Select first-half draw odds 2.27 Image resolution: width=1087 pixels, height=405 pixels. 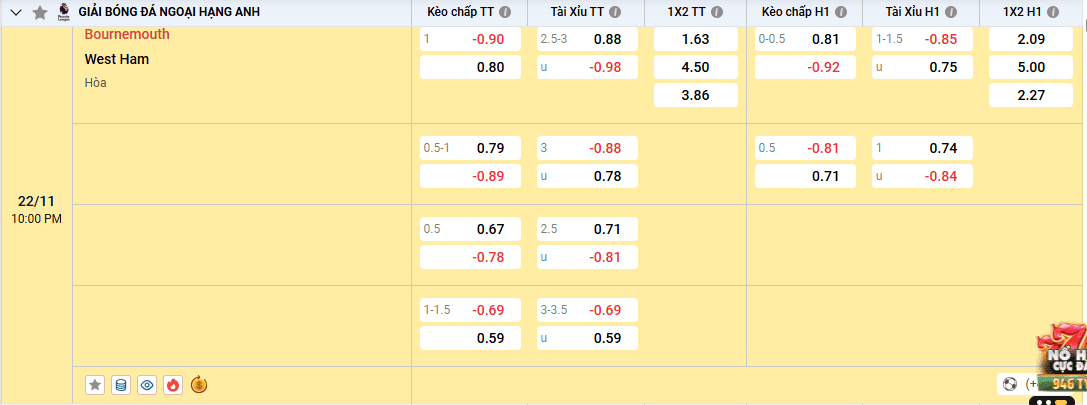point(1030,96)
